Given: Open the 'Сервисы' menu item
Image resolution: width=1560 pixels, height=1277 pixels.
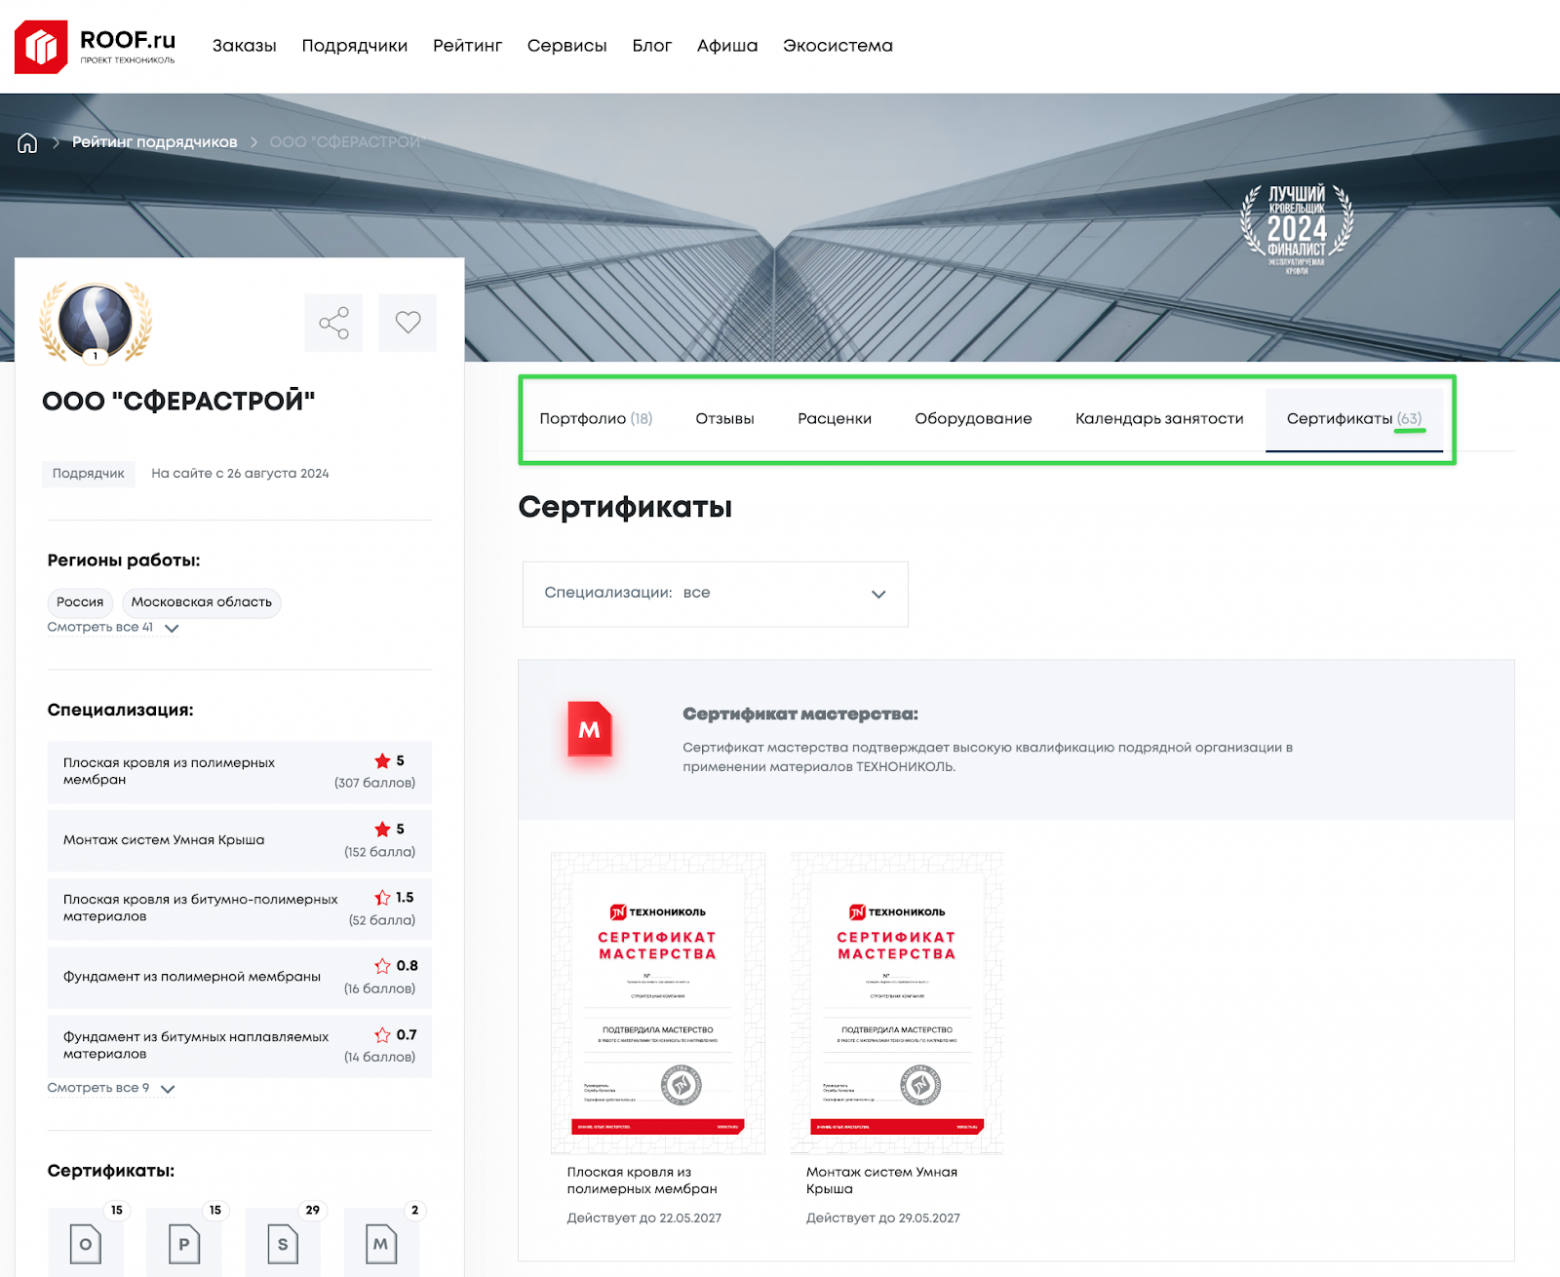Looking at the screenshot, I should click(x=567, y=46).
